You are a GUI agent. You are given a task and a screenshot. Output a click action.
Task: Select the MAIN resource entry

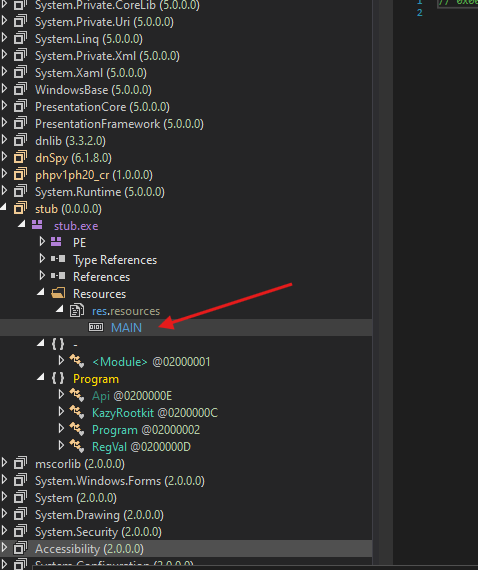tap(126, 328)
